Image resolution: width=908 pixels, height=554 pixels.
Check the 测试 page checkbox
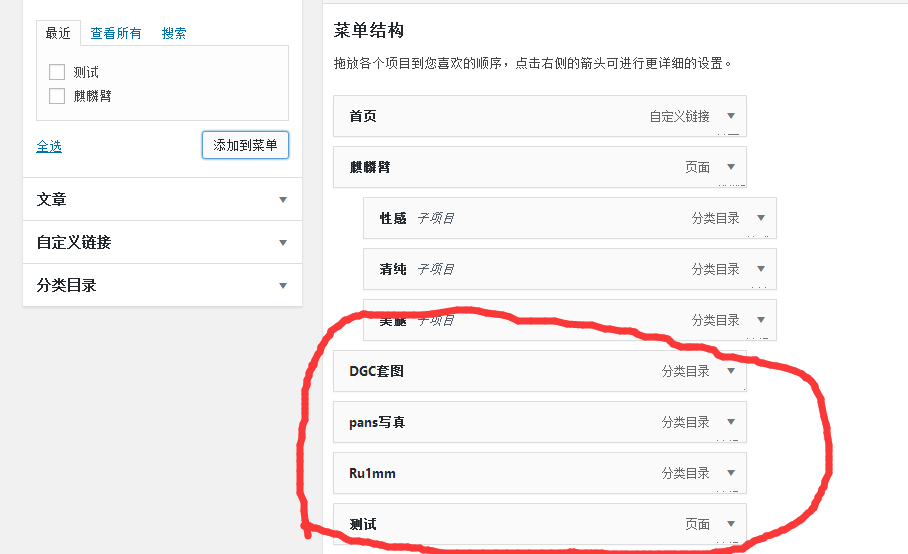[x=57, y=72]
